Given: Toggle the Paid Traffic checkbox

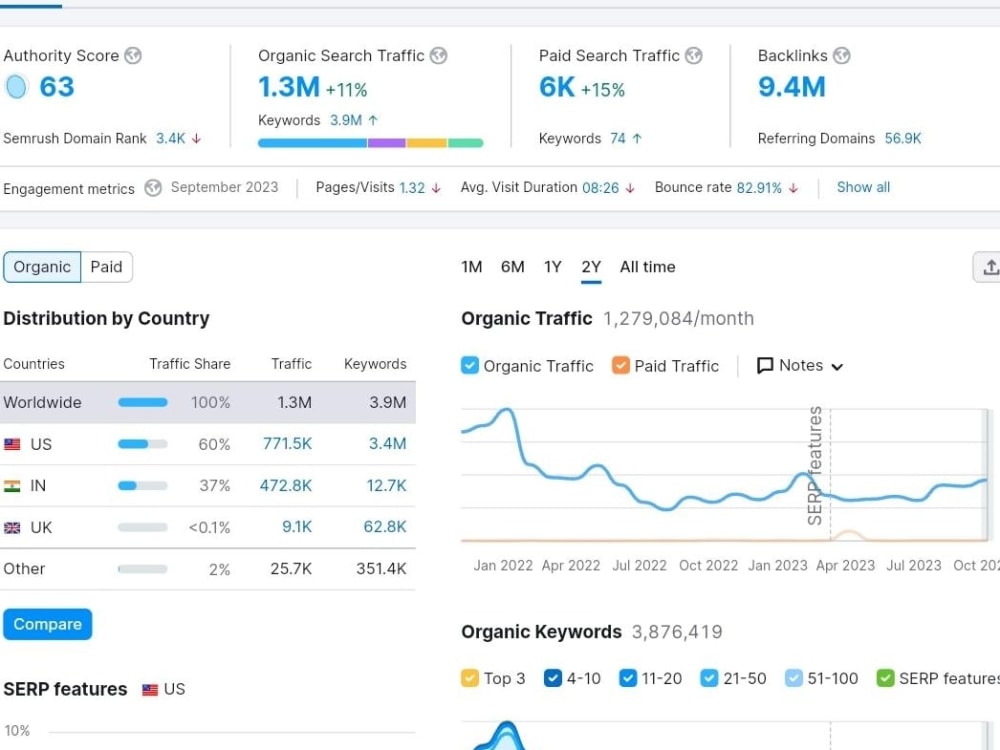Looking at the screenshot, I should [621, 365].
